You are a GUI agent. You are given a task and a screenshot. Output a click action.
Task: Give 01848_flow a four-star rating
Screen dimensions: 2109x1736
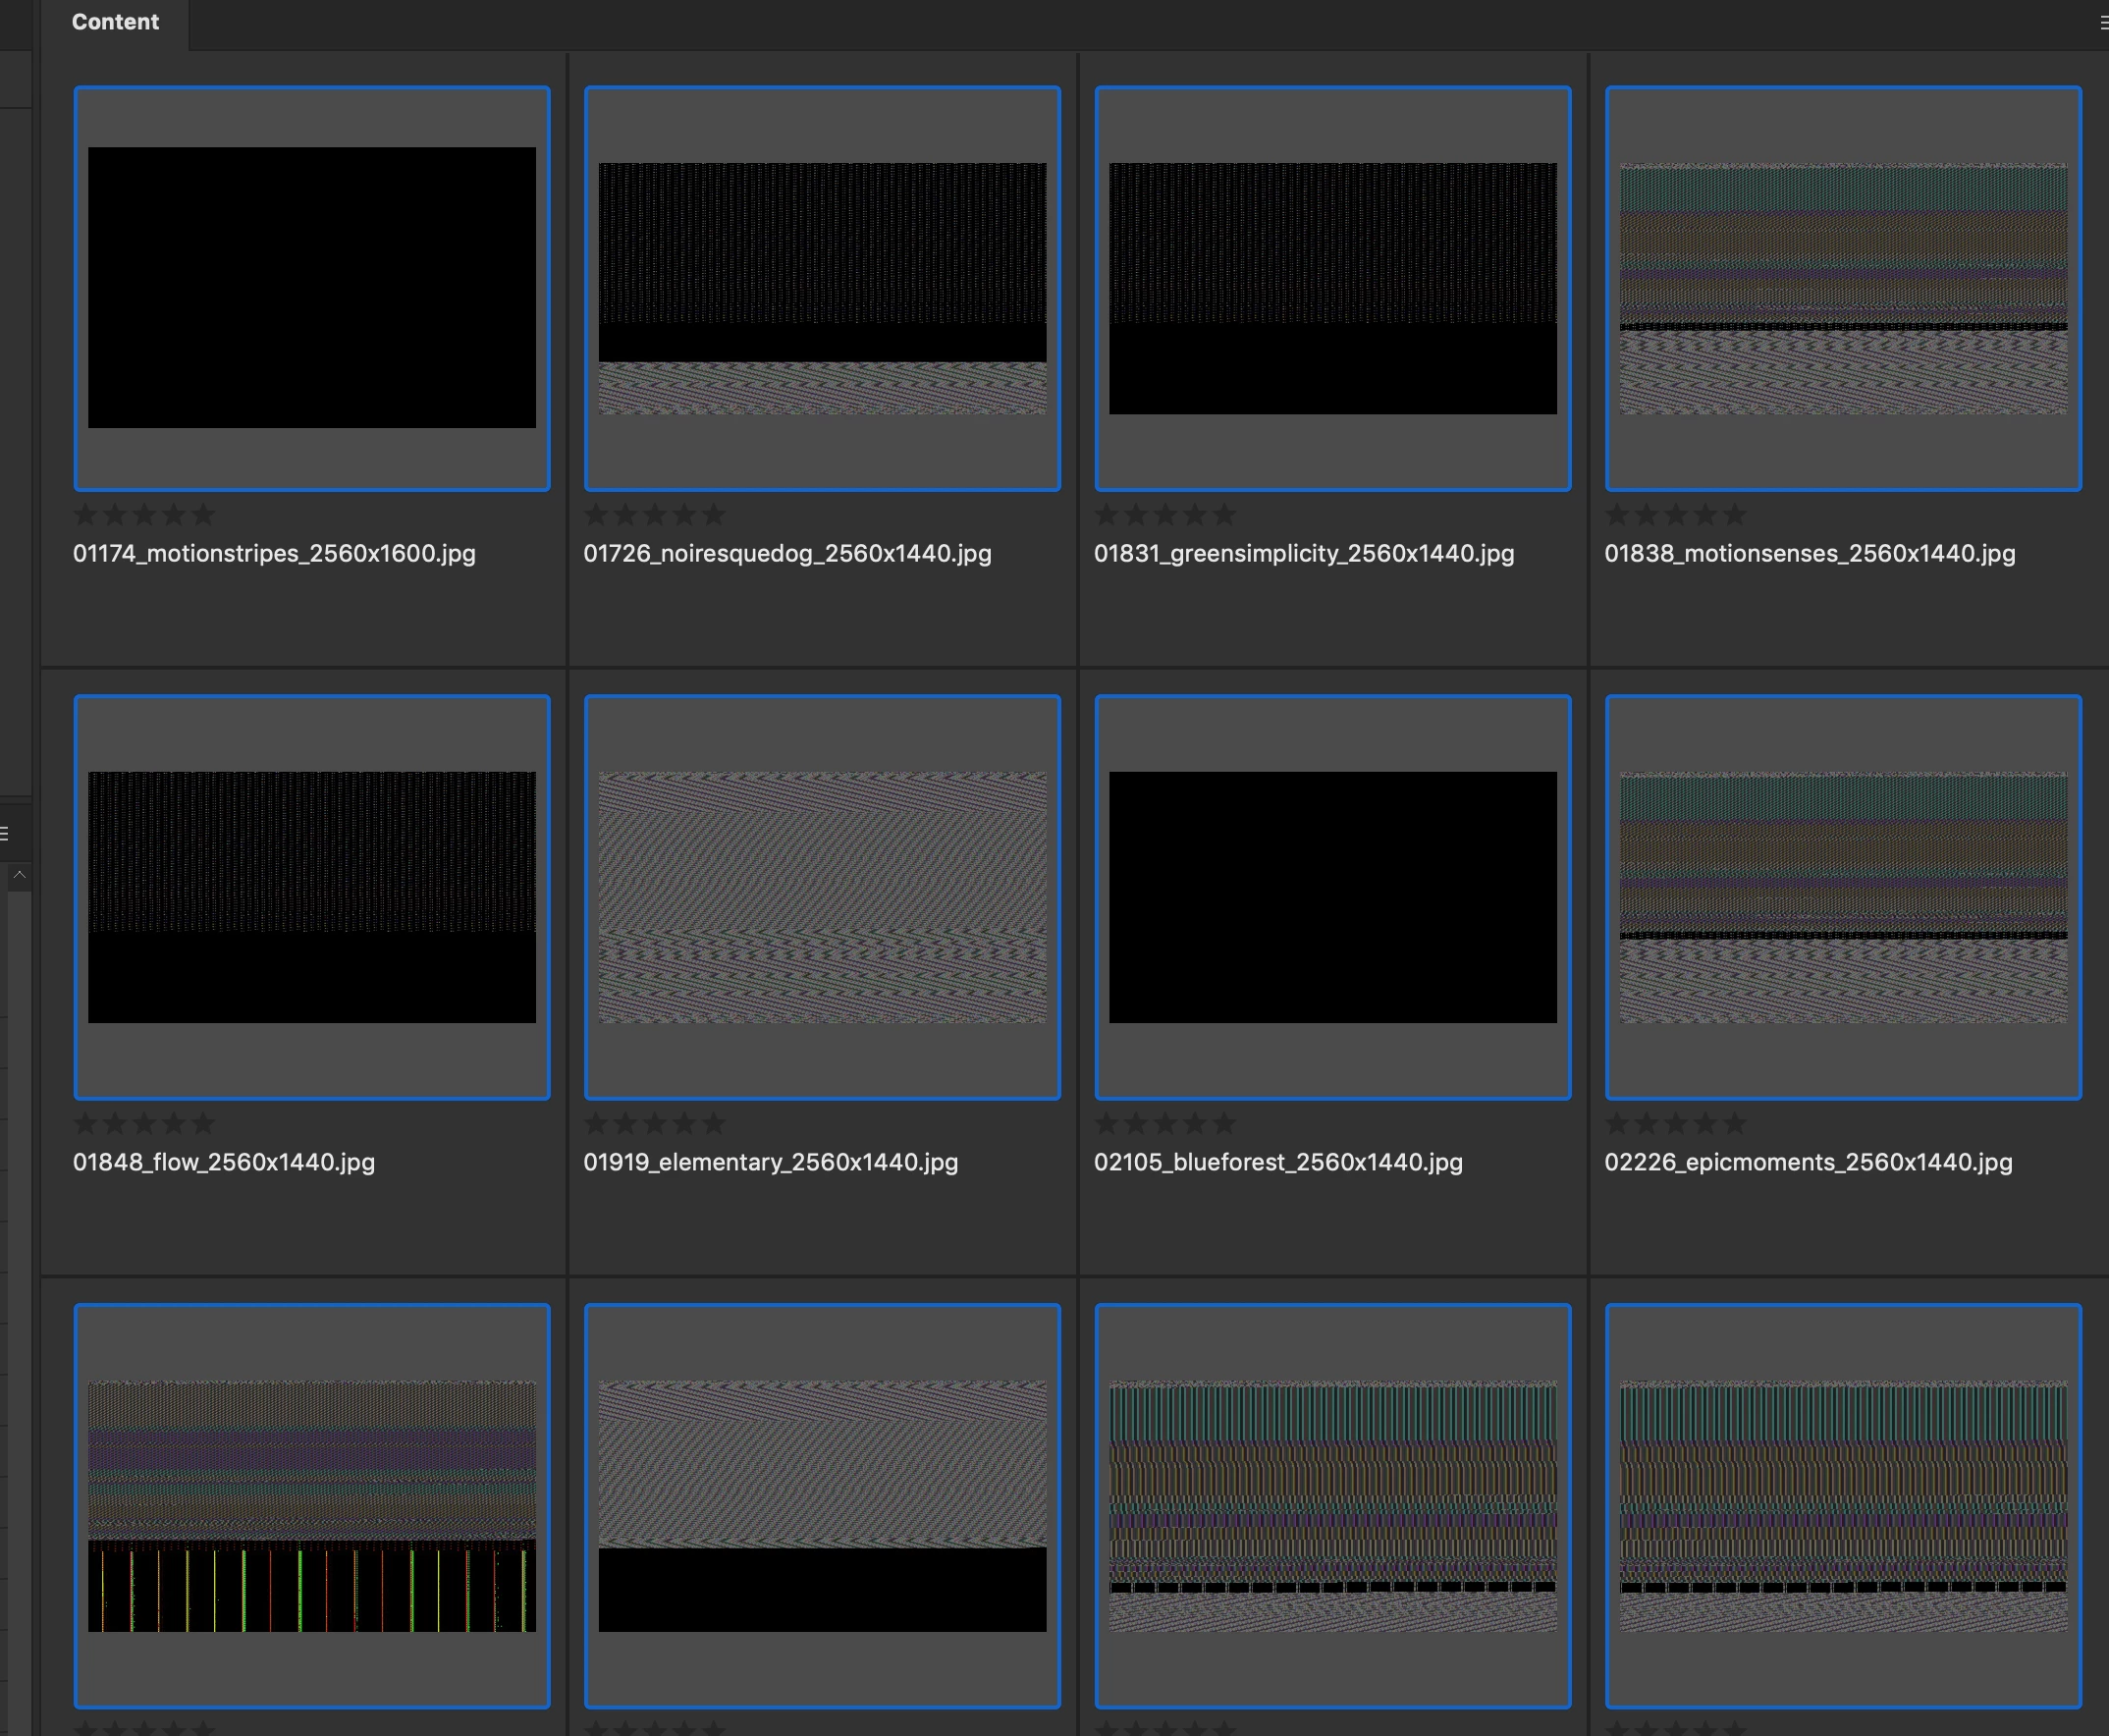pyautogui.click(x=174, y=1124)
